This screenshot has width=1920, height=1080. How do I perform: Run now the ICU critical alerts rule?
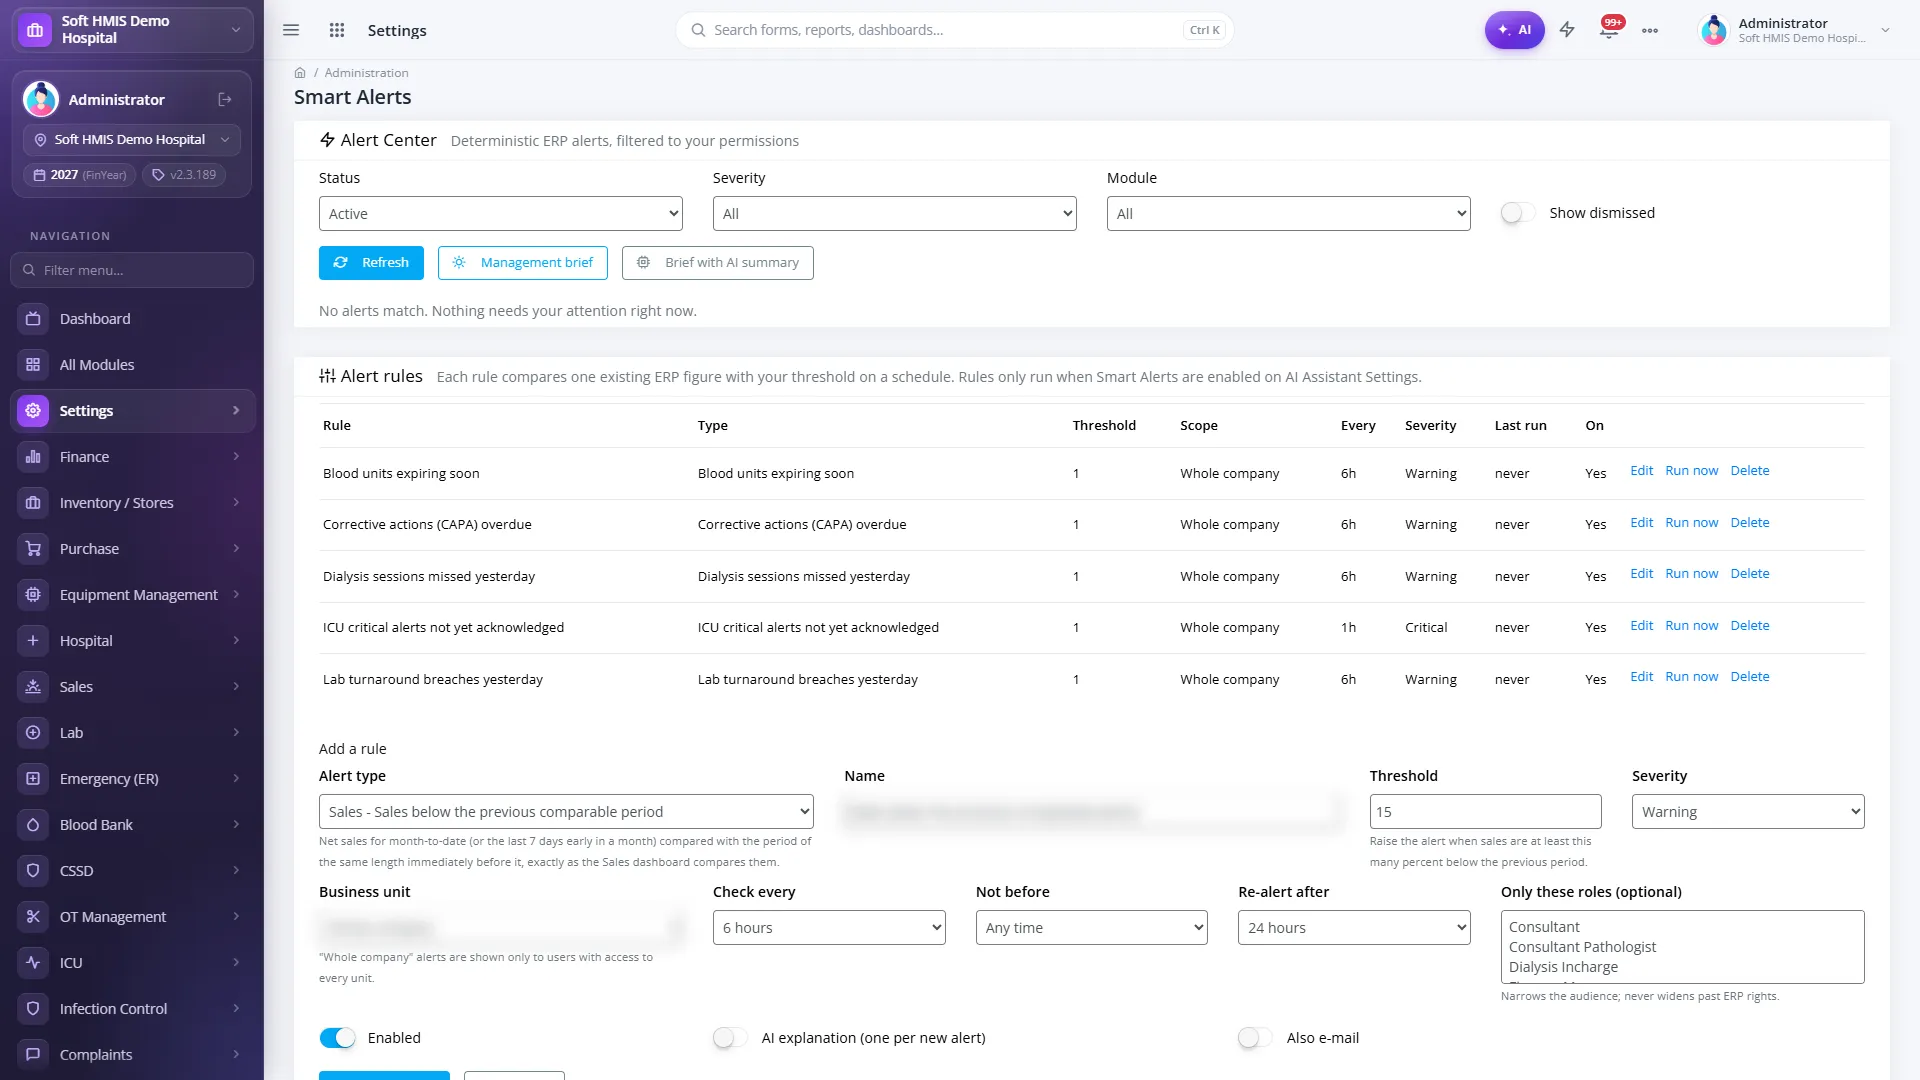click(1691, 626)
